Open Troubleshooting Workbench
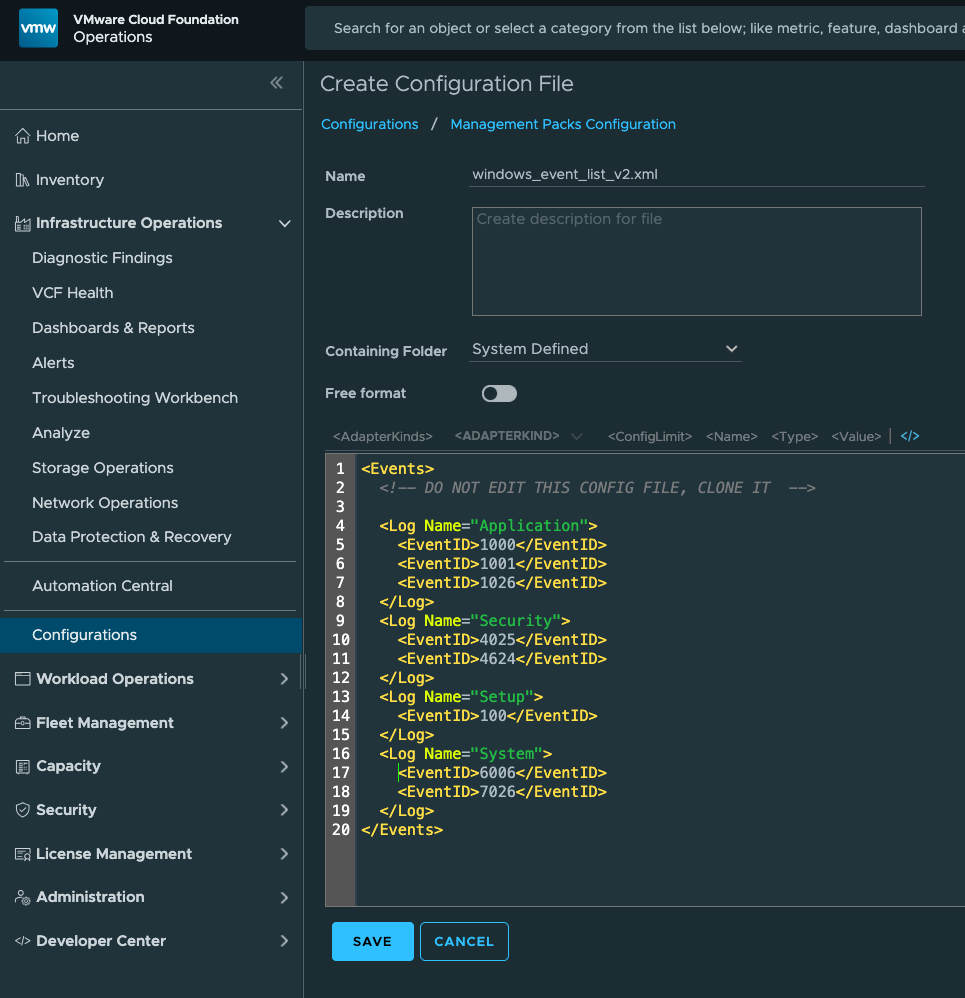This screenshot has width=965, height=998. [135, 398]
